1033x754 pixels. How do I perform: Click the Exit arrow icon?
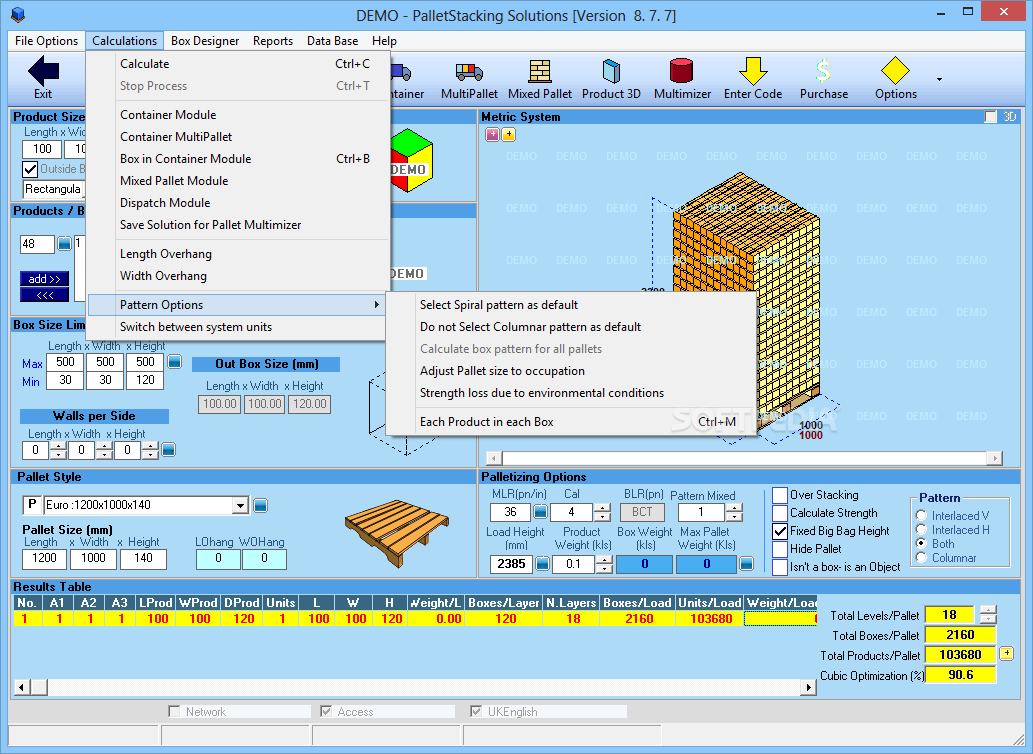point(43,70)
